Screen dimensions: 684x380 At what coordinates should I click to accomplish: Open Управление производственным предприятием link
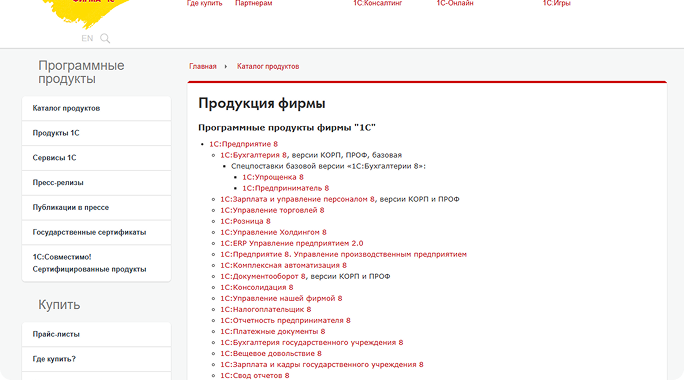click(343, 254)
